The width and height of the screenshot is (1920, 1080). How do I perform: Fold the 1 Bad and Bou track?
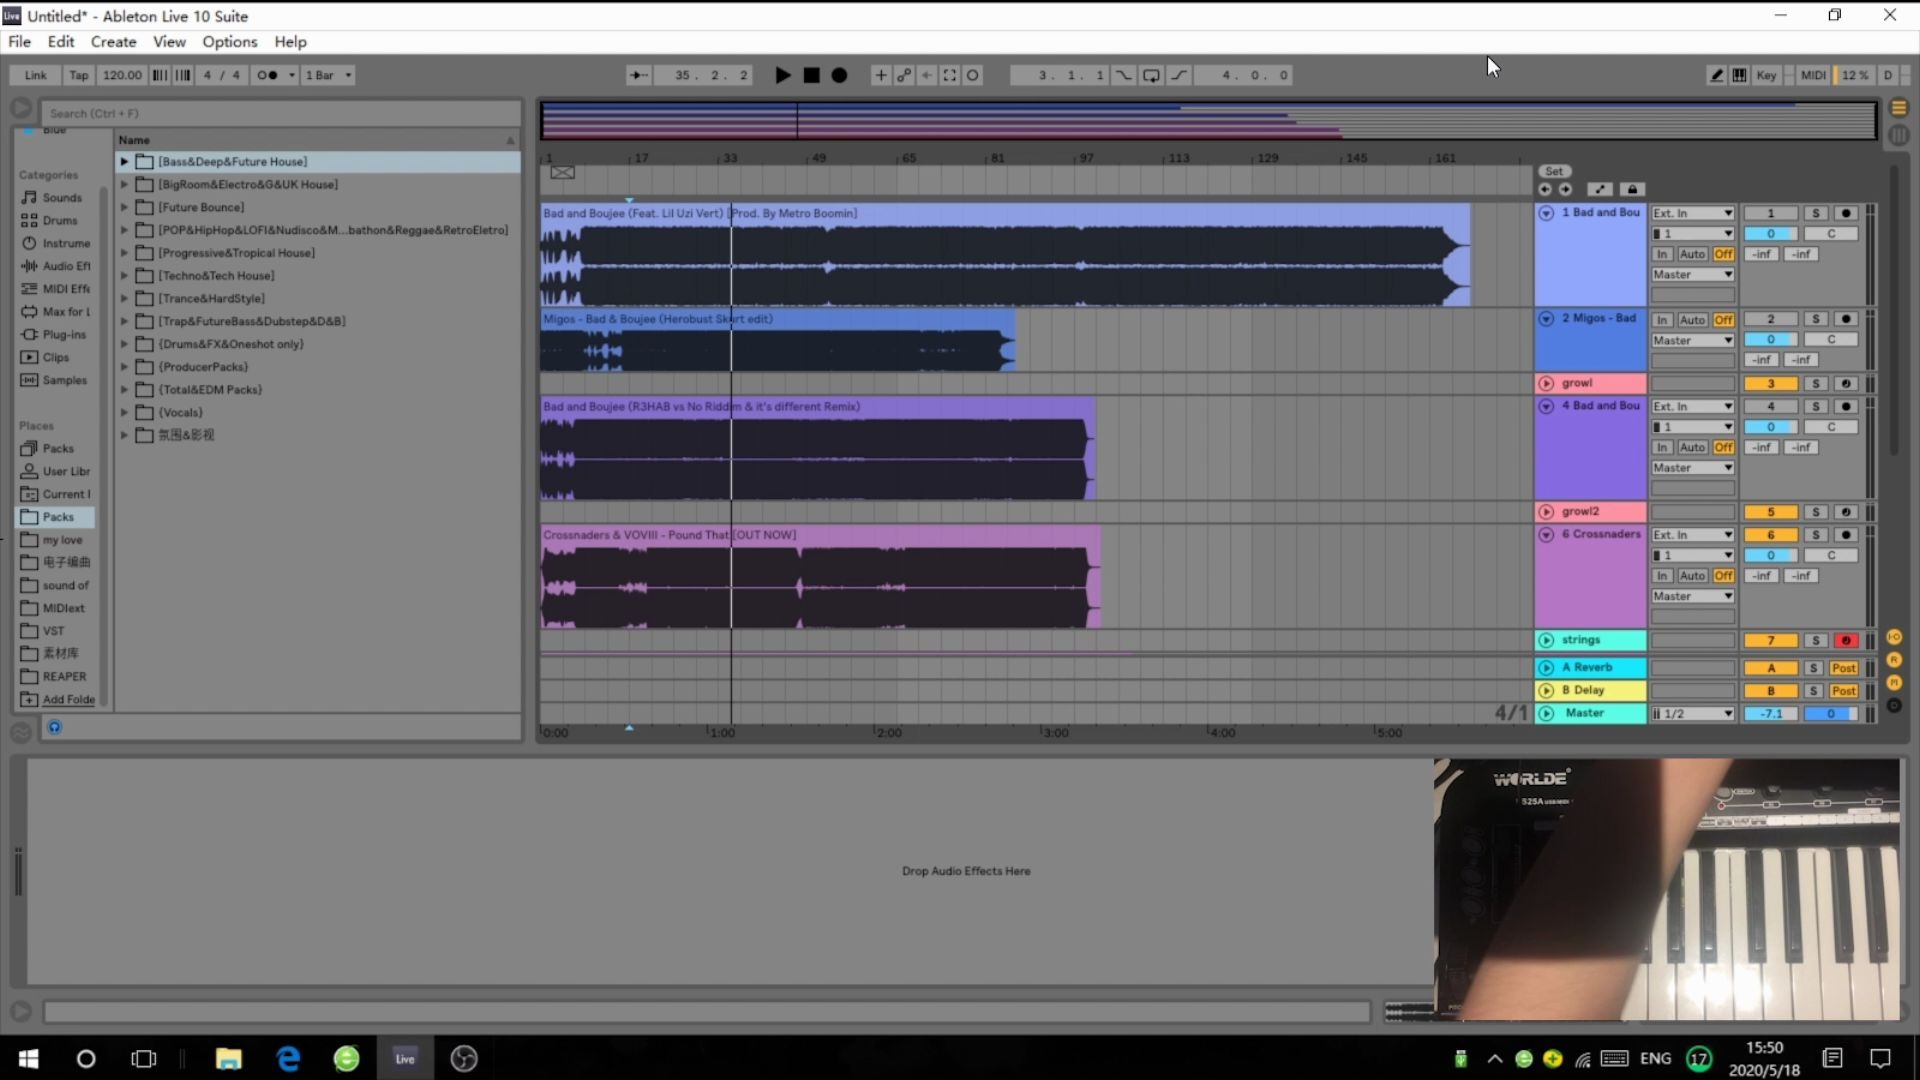(x=1546, y=213)
